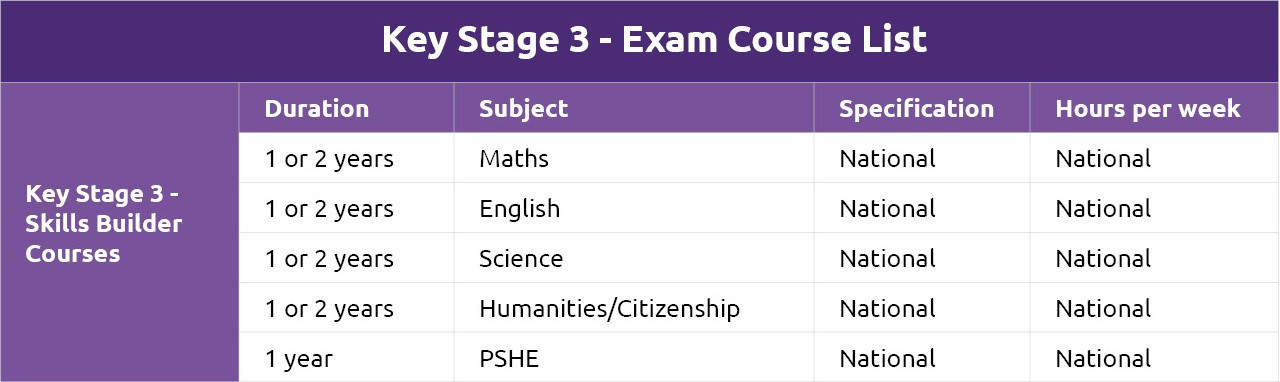The image size is (1280, 382).
Task: Click the Hours per week column header
Action: (1155, 108)
